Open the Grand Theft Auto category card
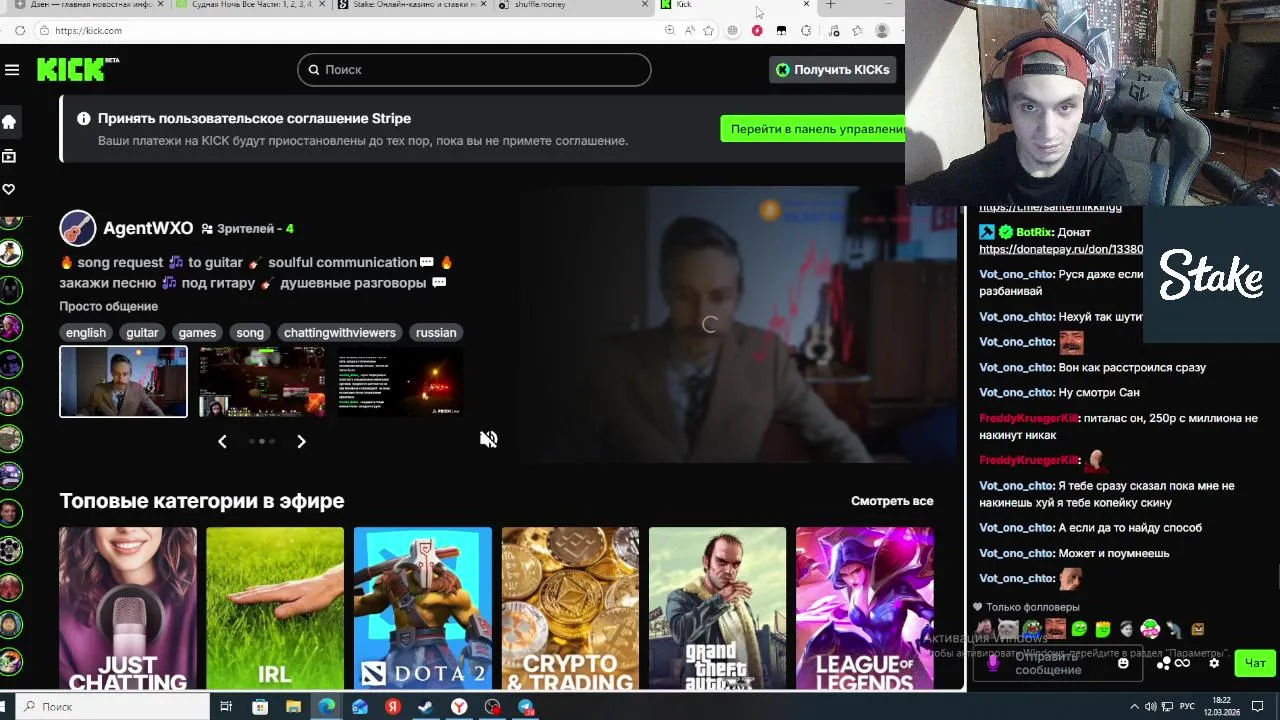The image size is (1280, 720). [718, 608]
